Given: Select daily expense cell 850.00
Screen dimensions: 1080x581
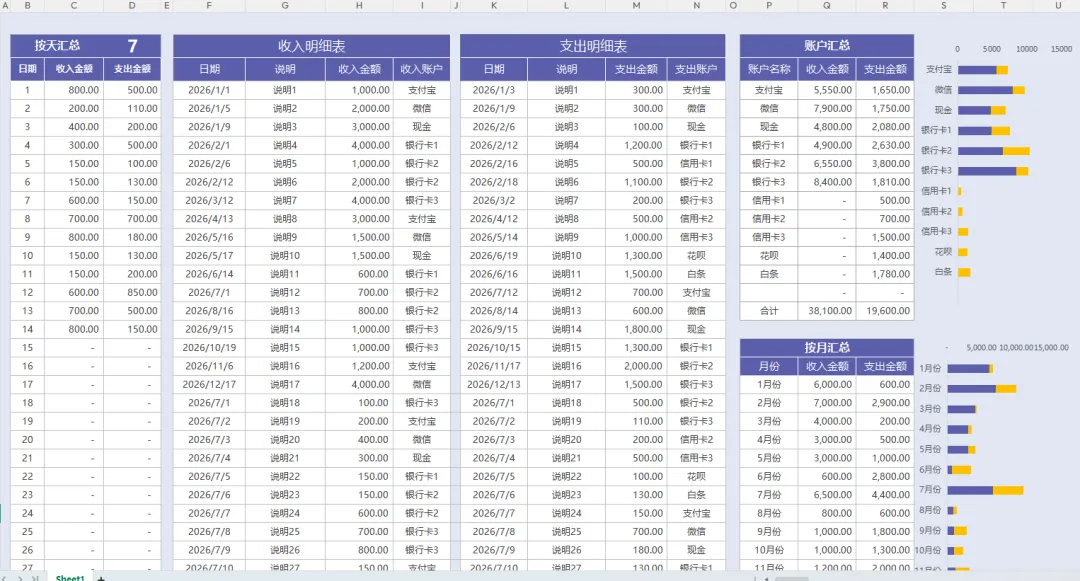Looking at the screenshot, I should (x=132, y=293).
